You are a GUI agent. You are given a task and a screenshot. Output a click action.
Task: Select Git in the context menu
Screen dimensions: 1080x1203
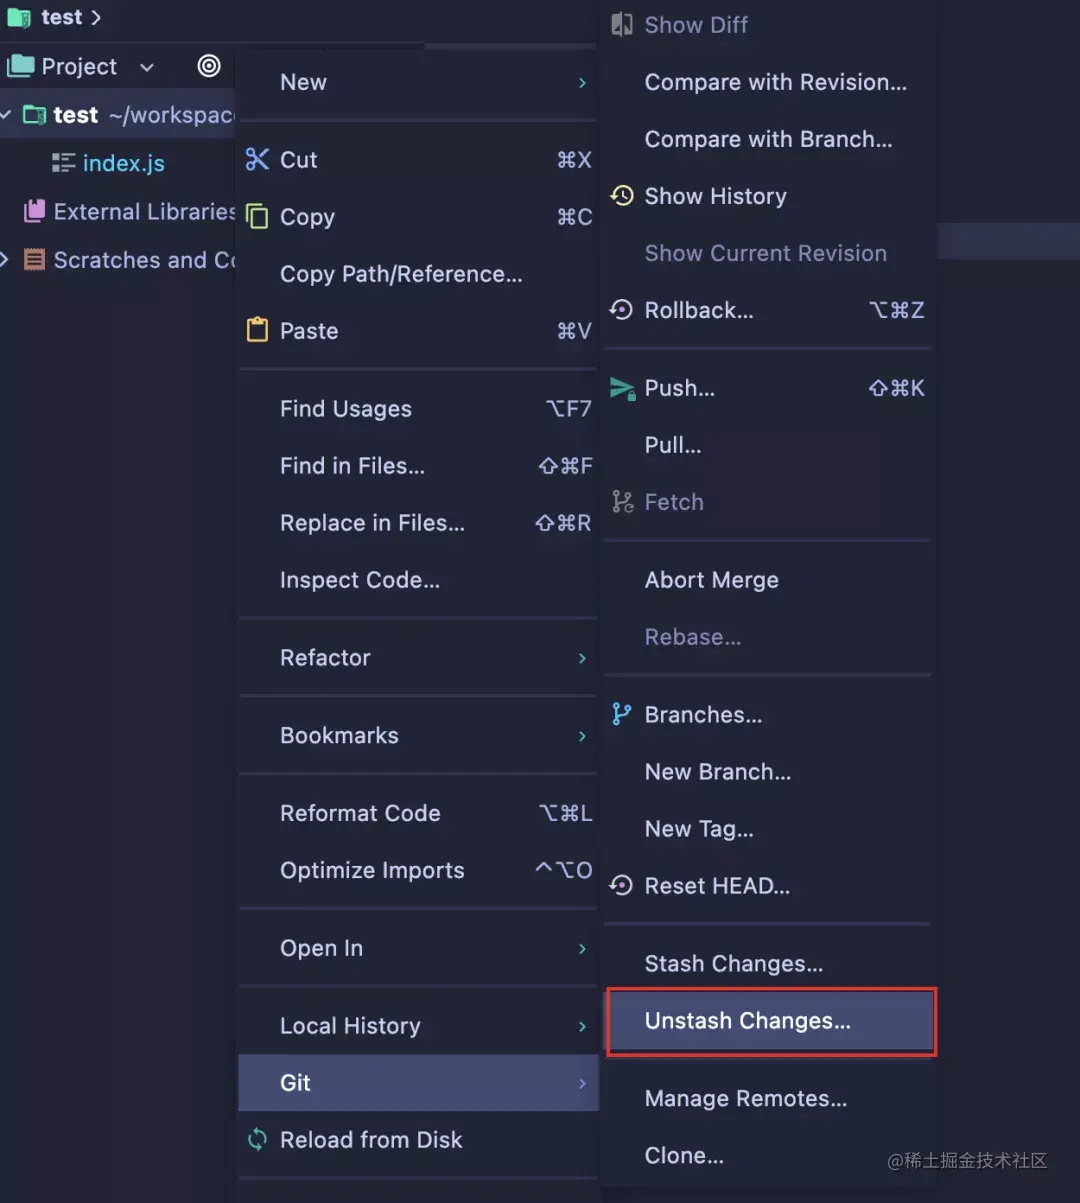(419, 1083)
